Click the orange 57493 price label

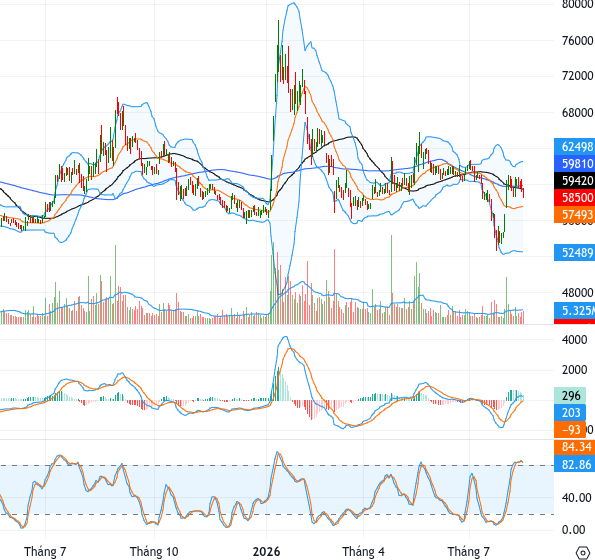tap(575, 215)
